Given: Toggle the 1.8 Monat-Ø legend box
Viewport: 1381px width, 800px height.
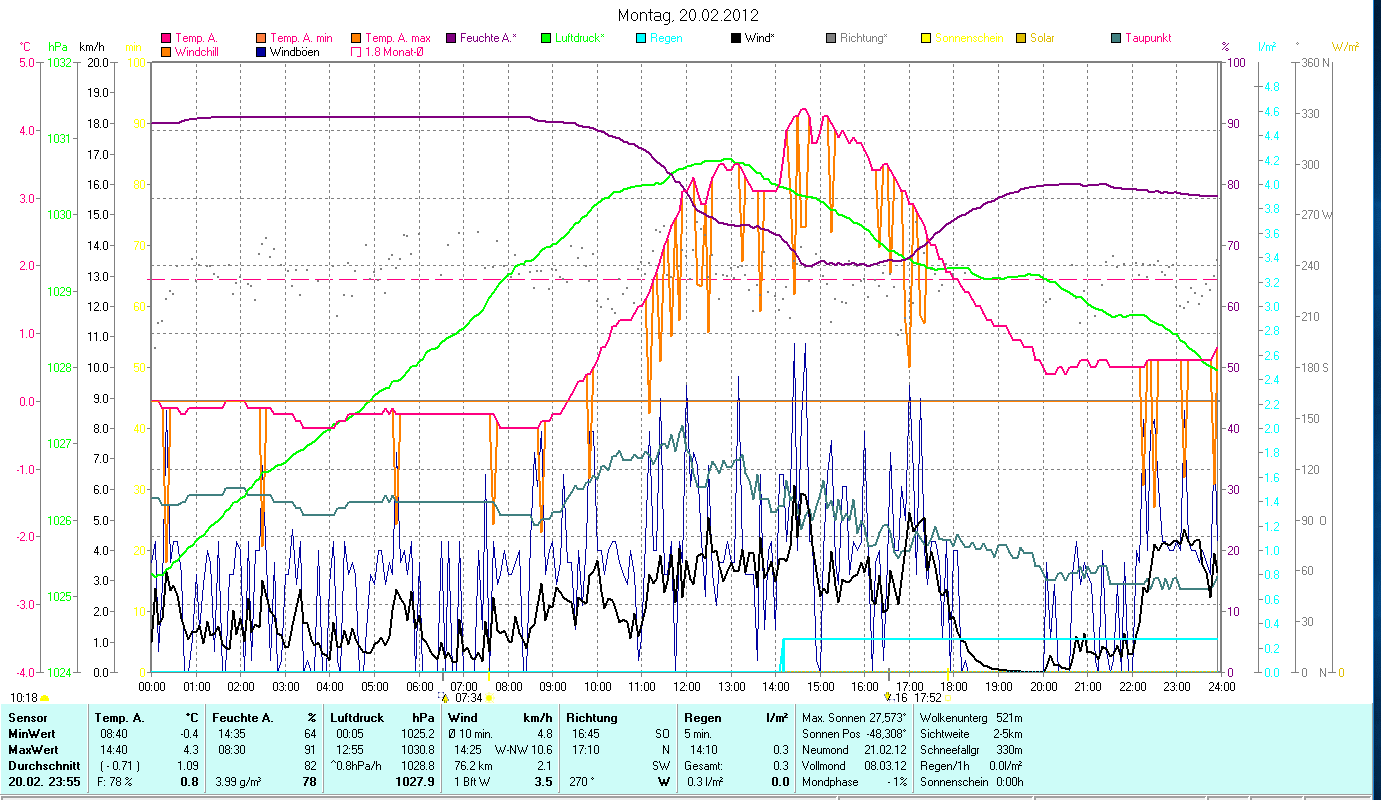Looking at the screenshot, I should click(x=356, y=52).
